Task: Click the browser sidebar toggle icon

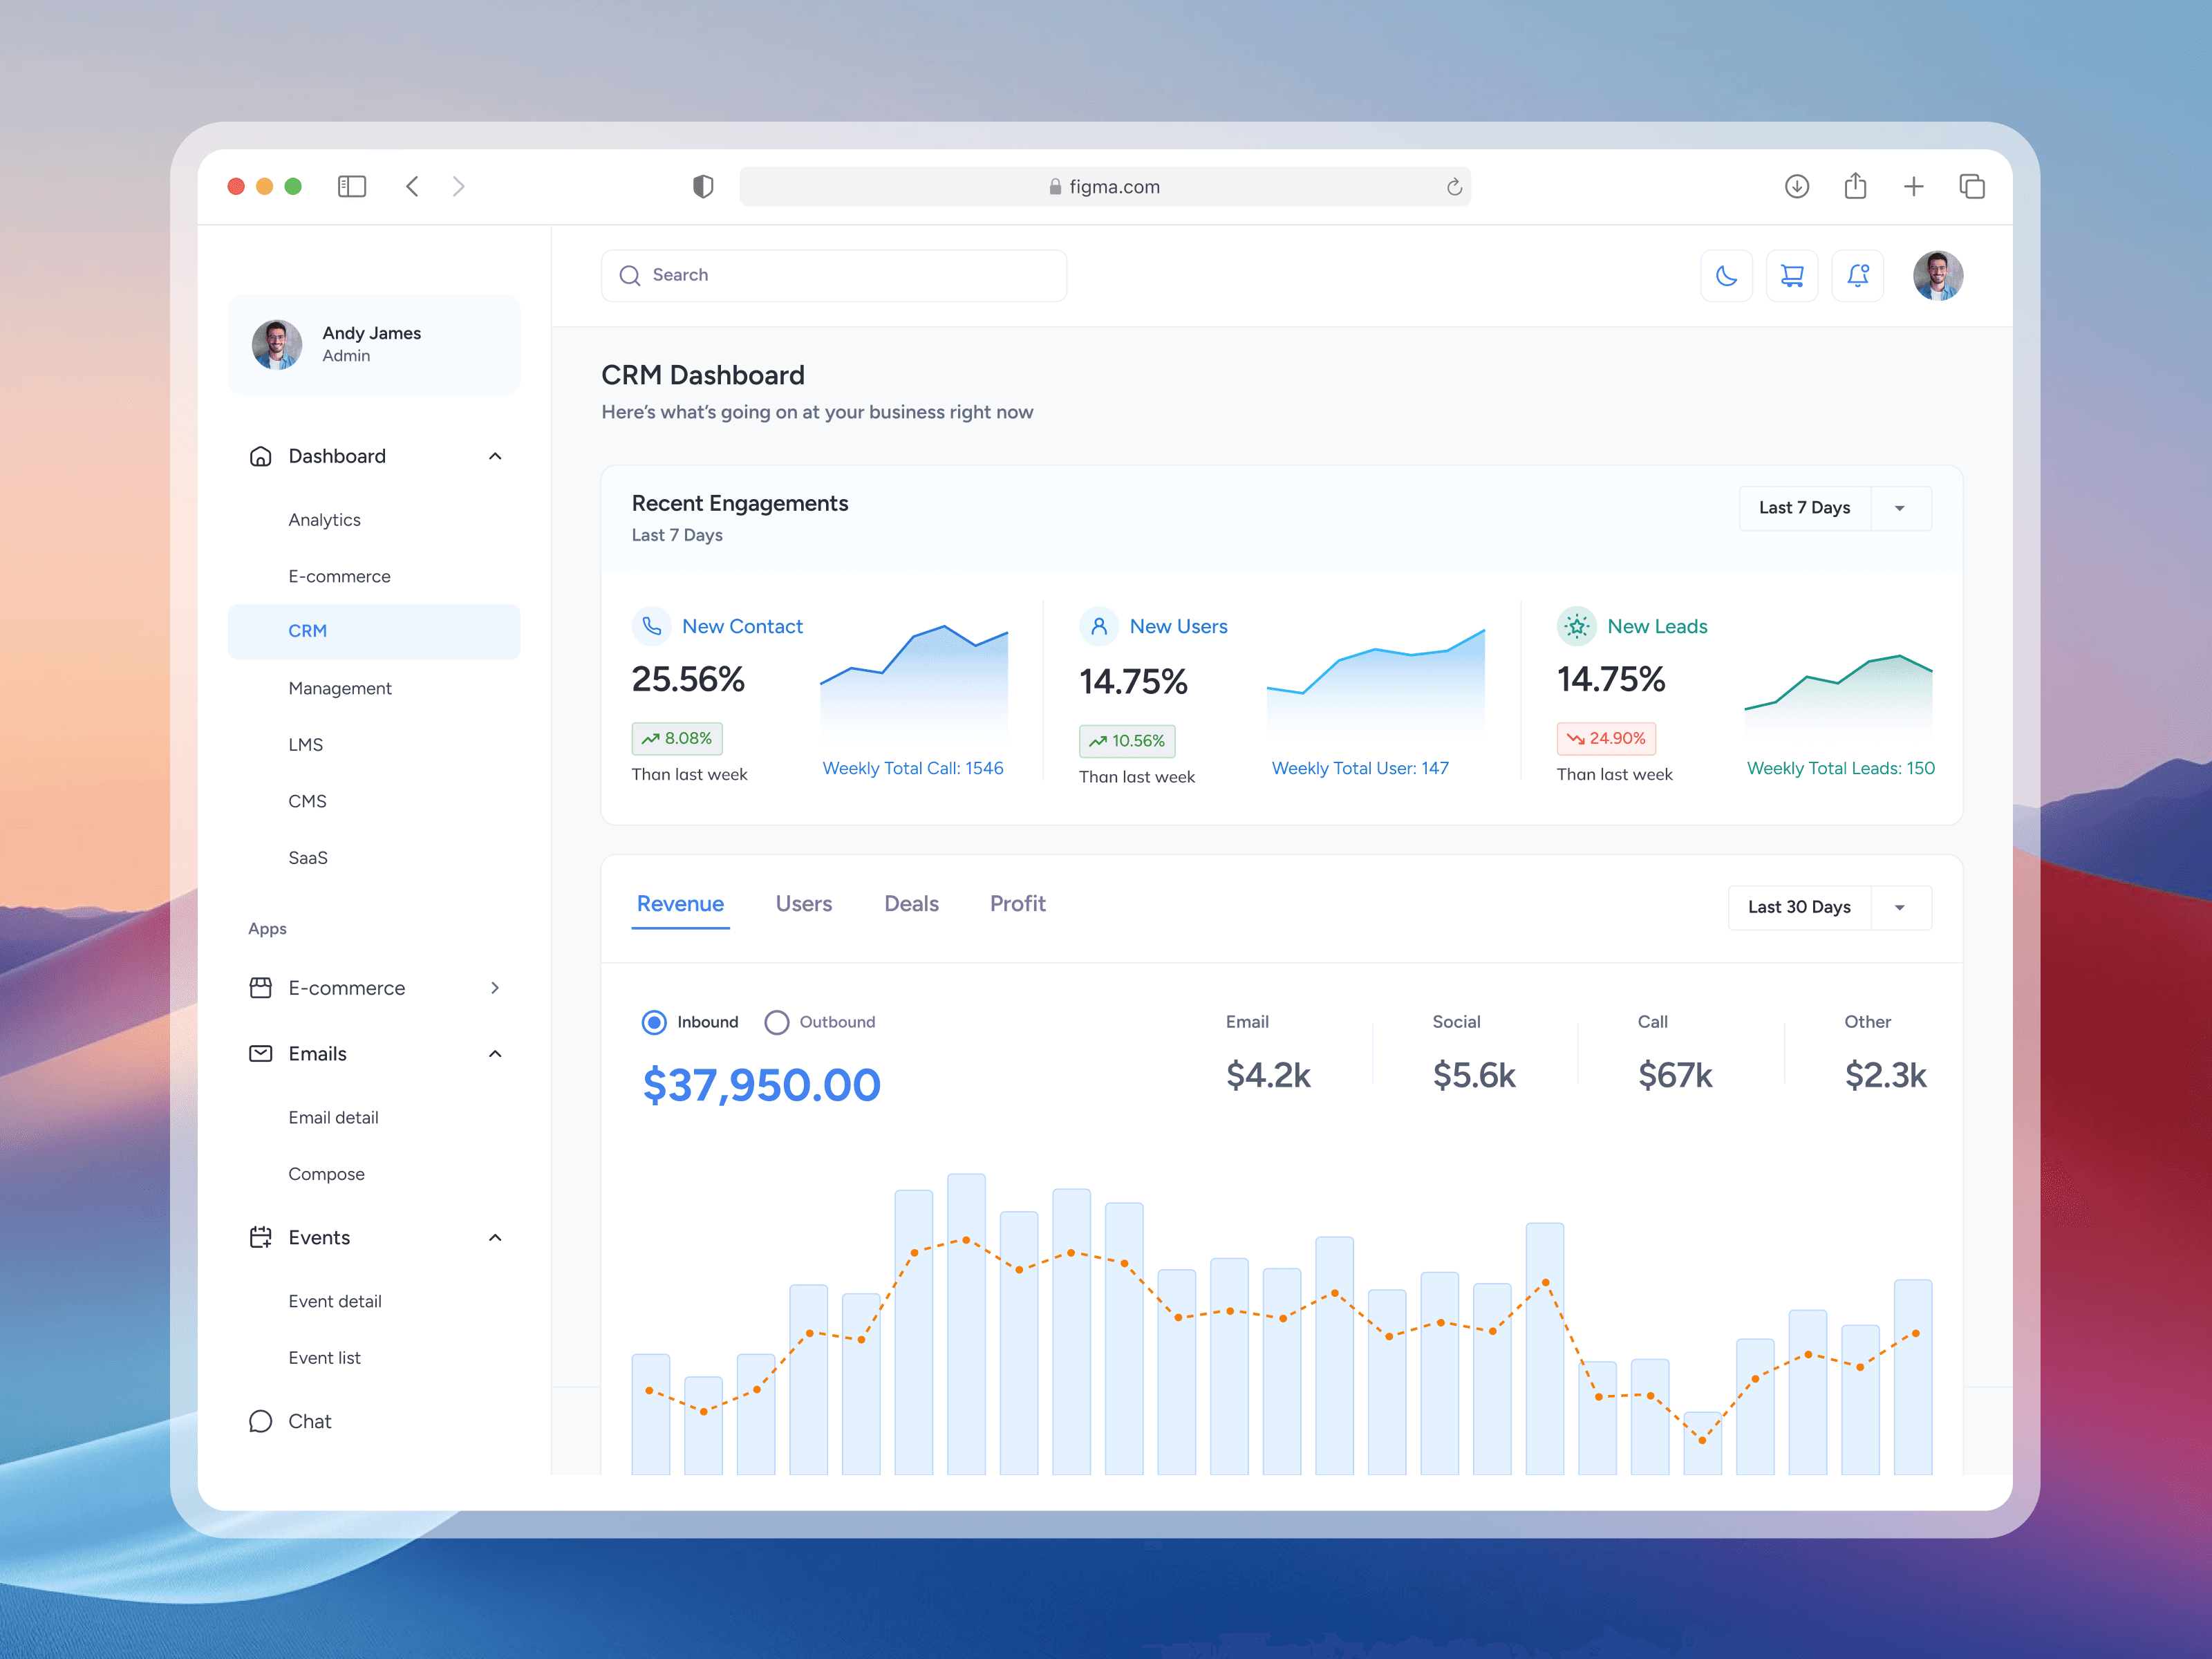Action: click(x=352, y=187)
